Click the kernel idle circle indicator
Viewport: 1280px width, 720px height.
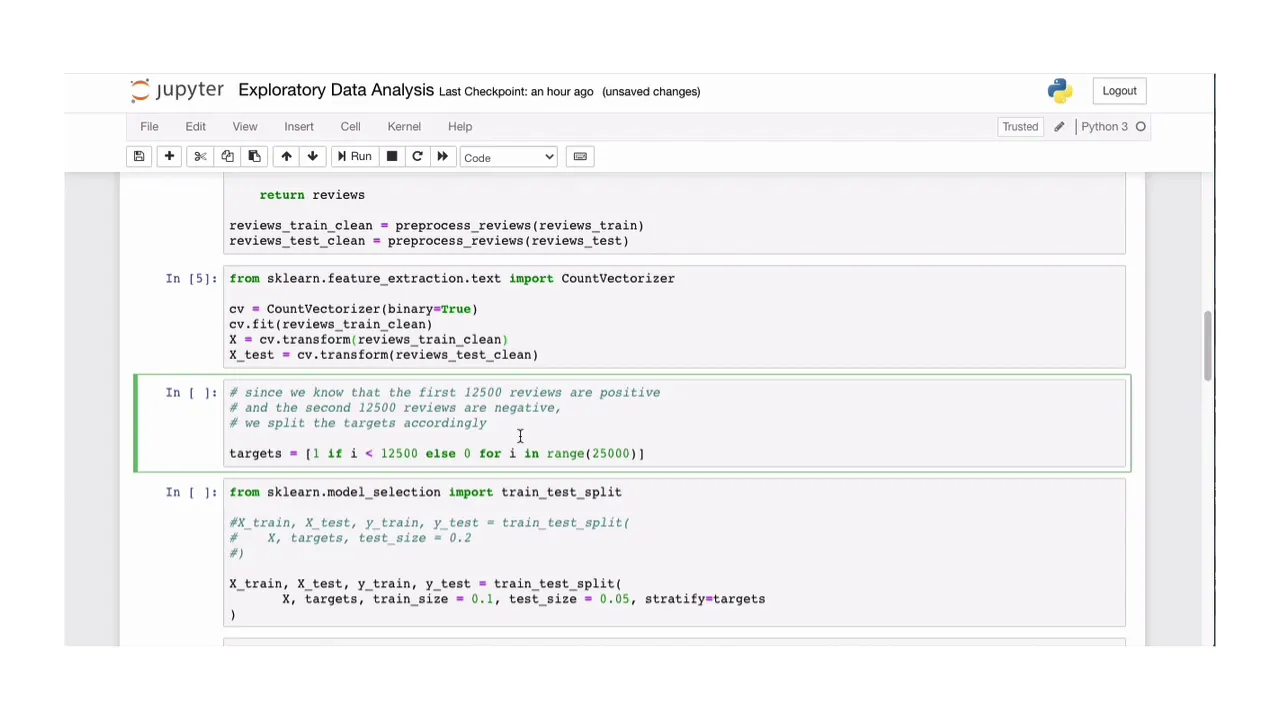click(1140, 127)
